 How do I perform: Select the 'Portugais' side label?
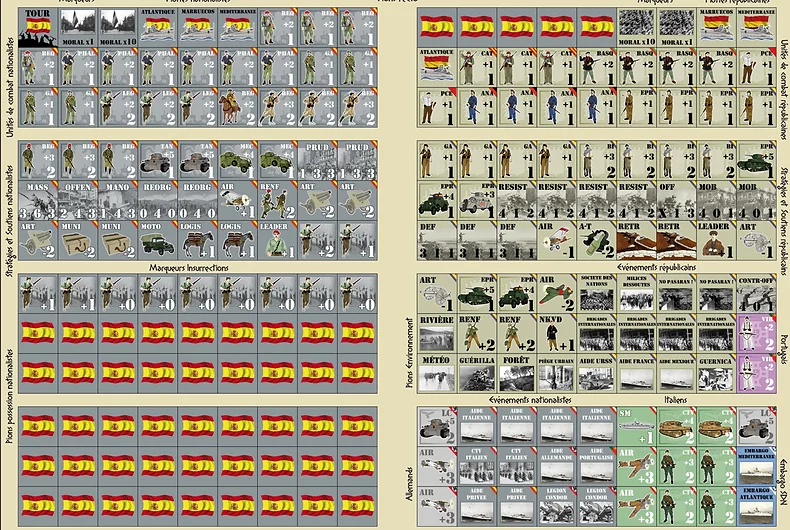click(783, 349)
